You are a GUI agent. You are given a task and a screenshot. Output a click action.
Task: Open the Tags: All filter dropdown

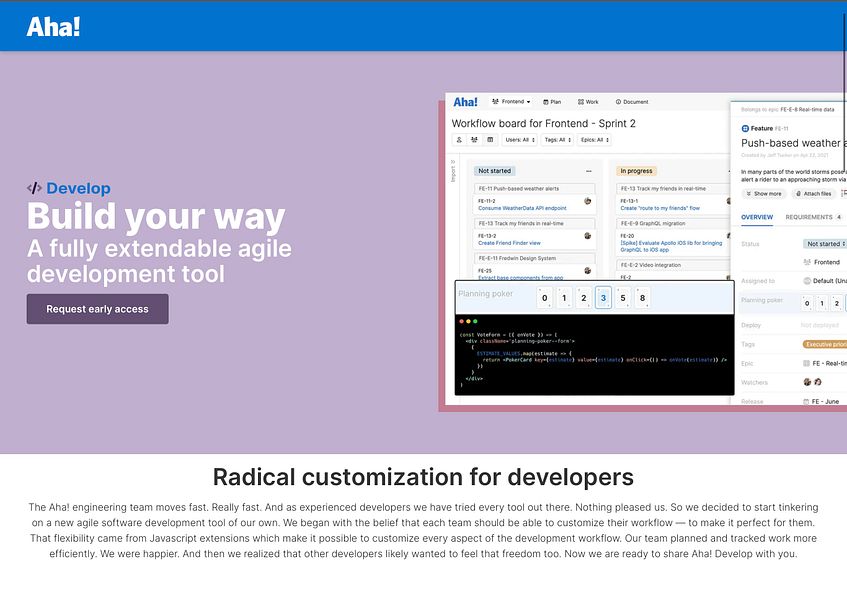[557, 140]
